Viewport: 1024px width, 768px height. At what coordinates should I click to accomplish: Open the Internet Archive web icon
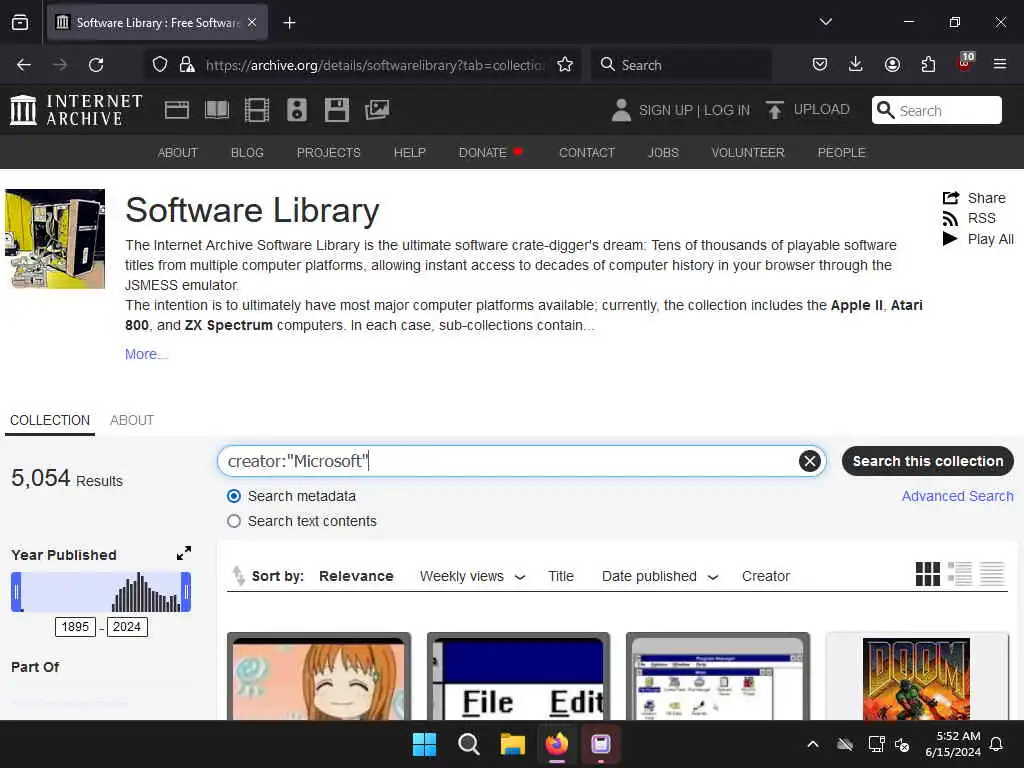[x=176, y=110]
